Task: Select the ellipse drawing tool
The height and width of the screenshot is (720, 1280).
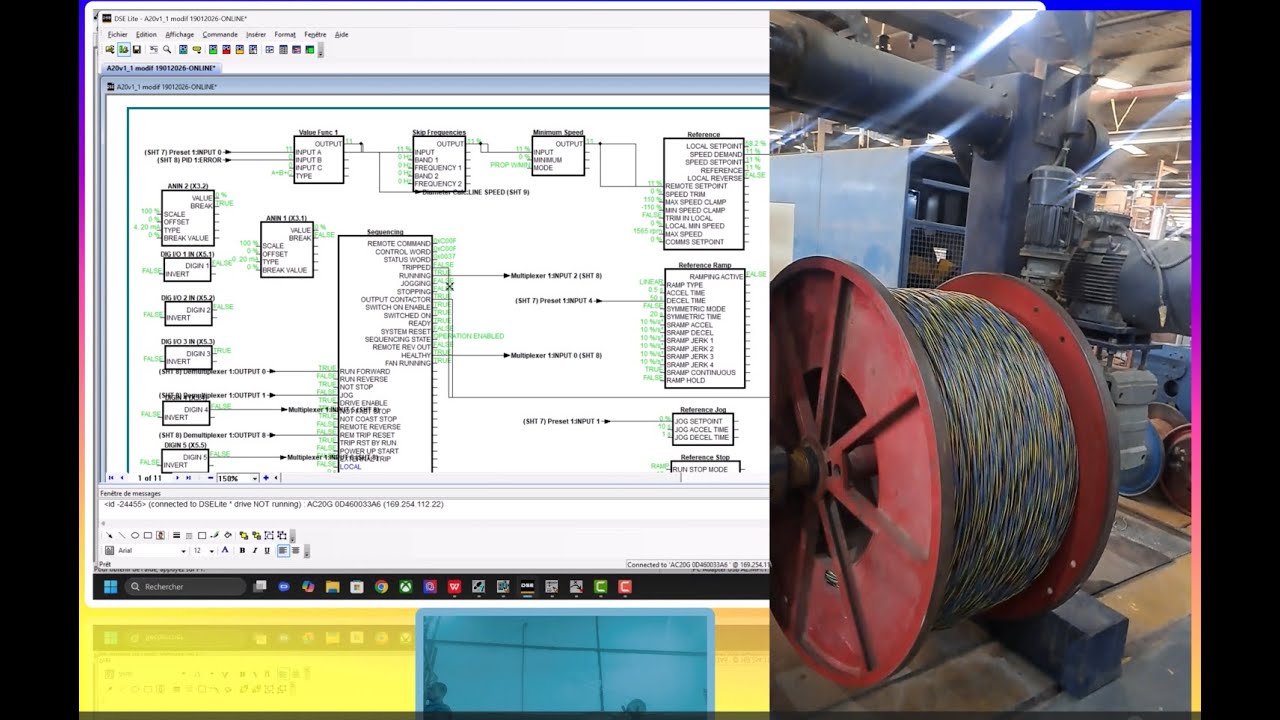Action: [x=135, y=535]
